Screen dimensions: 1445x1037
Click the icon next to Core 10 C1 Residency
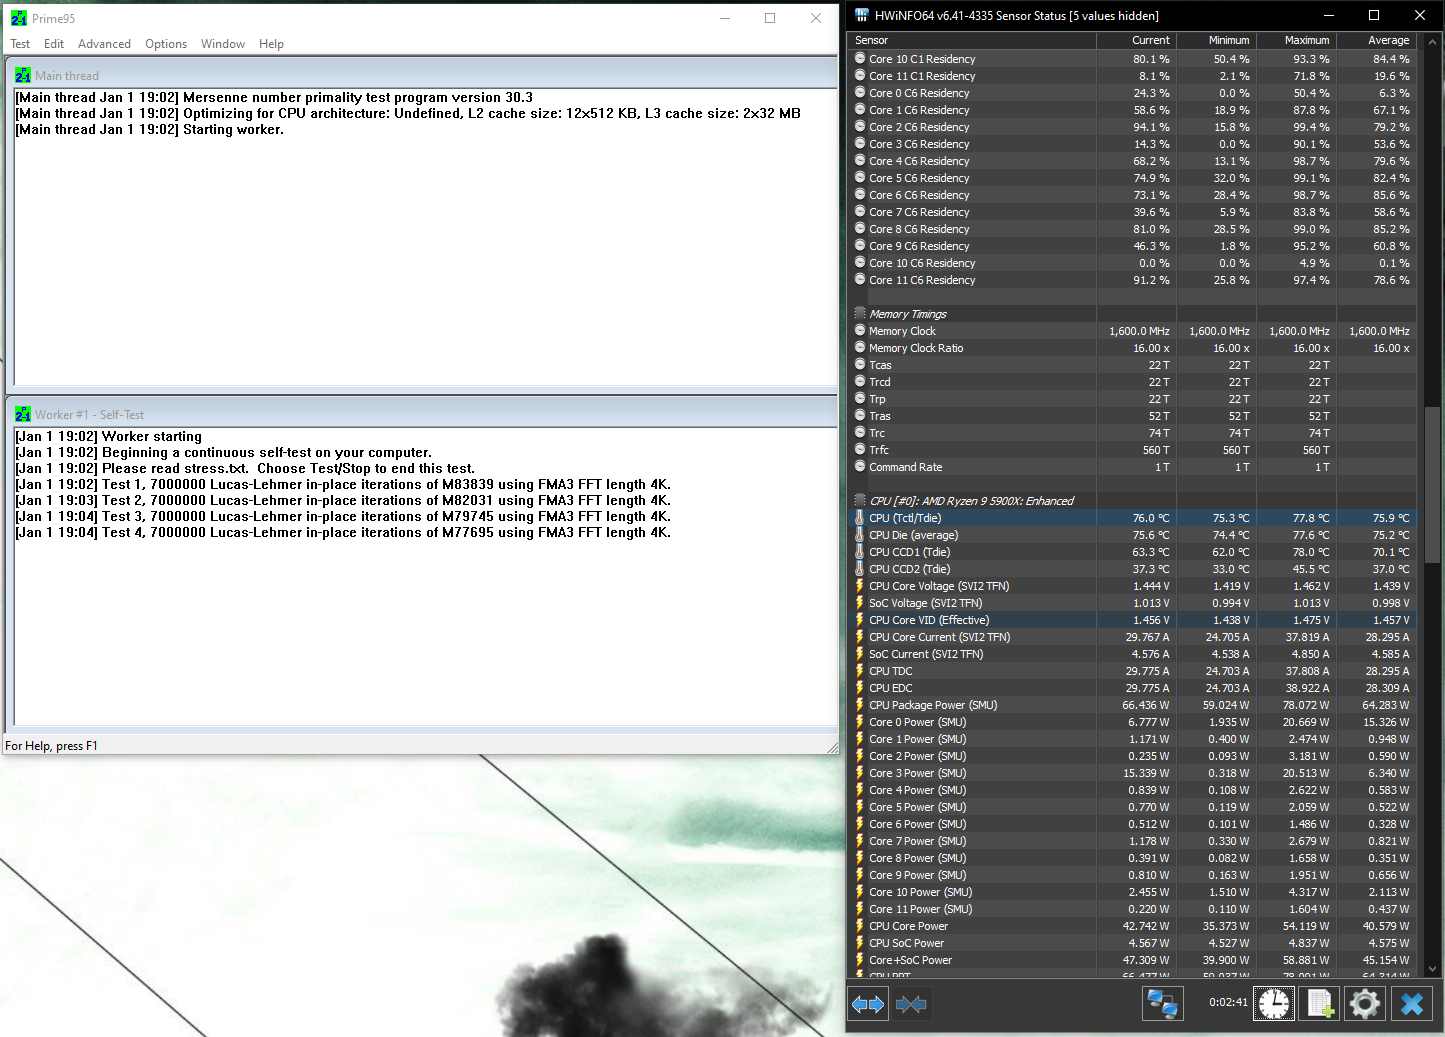pos(860,59)
